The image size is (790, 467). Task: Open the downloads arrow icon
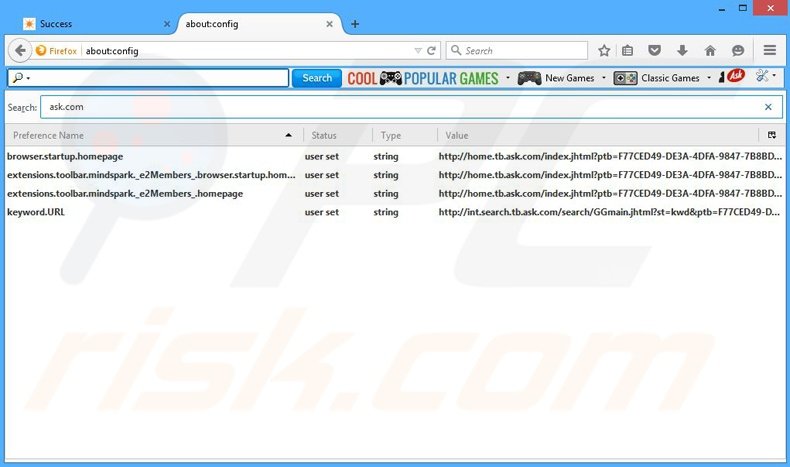[x=682, y=50]
